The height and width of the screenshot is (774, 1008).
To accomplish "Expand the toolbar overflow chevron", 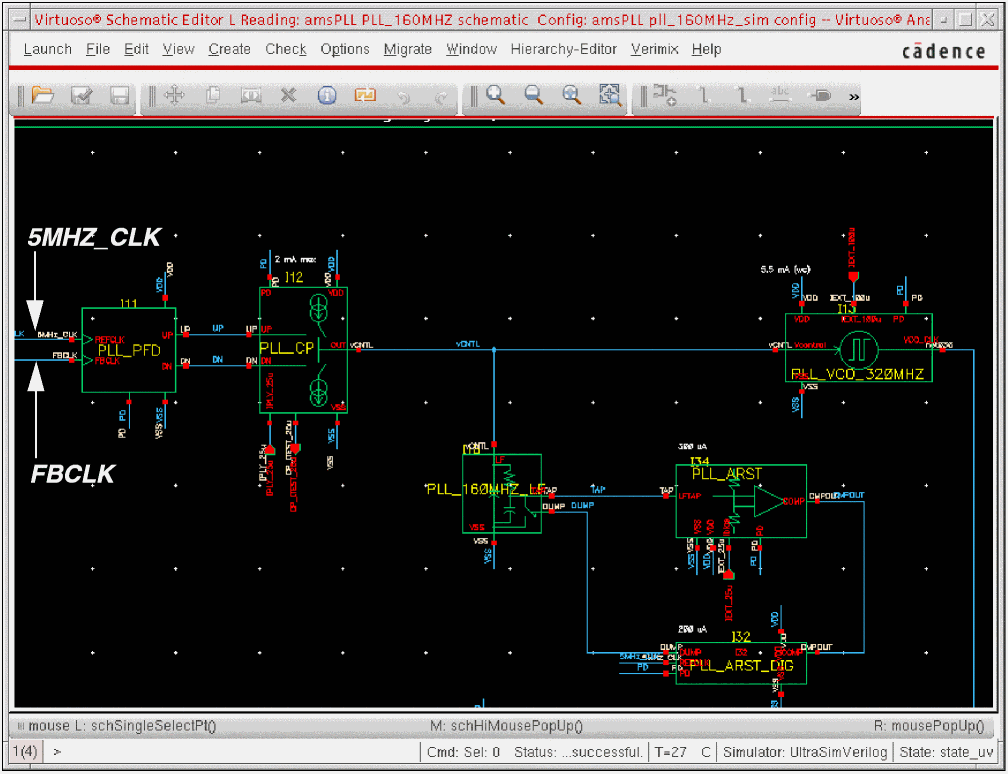I will tap(853, 97).
